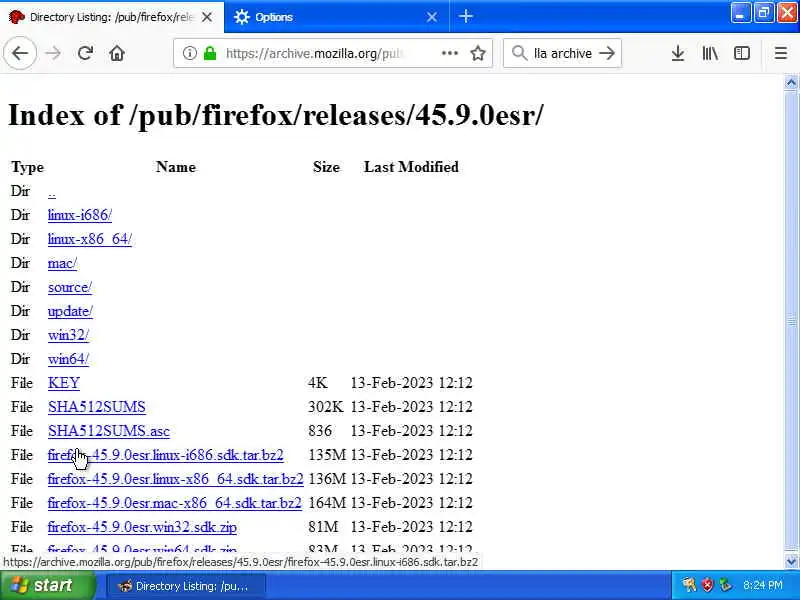This screenshot has width=800, height=600.
Task: Download firefox-45.9.0esr.linux-i686.sdk.tar.bz2
Action: [x=166, y=455]
